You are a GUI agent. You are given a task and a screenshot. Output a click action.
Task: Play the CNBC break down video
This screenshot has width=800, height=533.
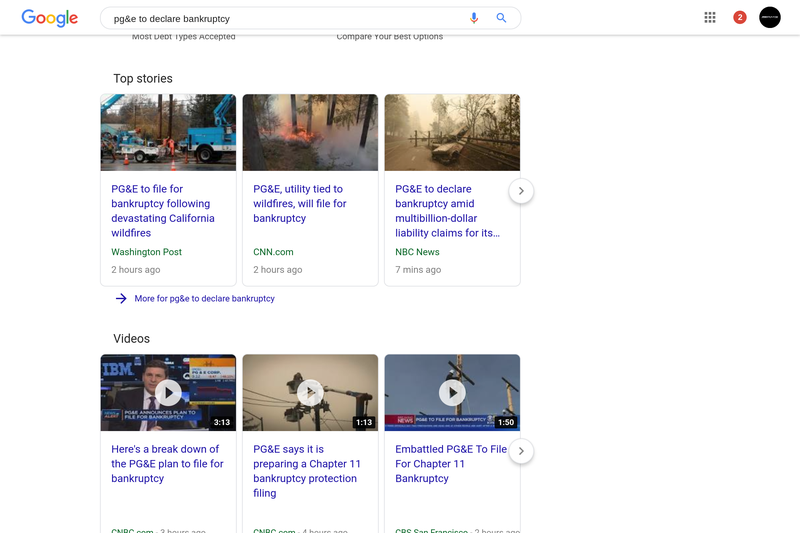(x=168, y=393)
